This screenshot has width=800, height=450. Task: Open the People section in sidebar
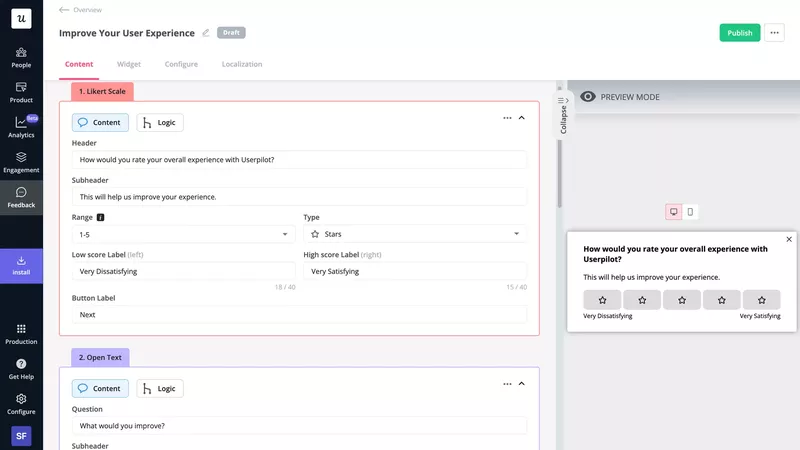[21, 57]
